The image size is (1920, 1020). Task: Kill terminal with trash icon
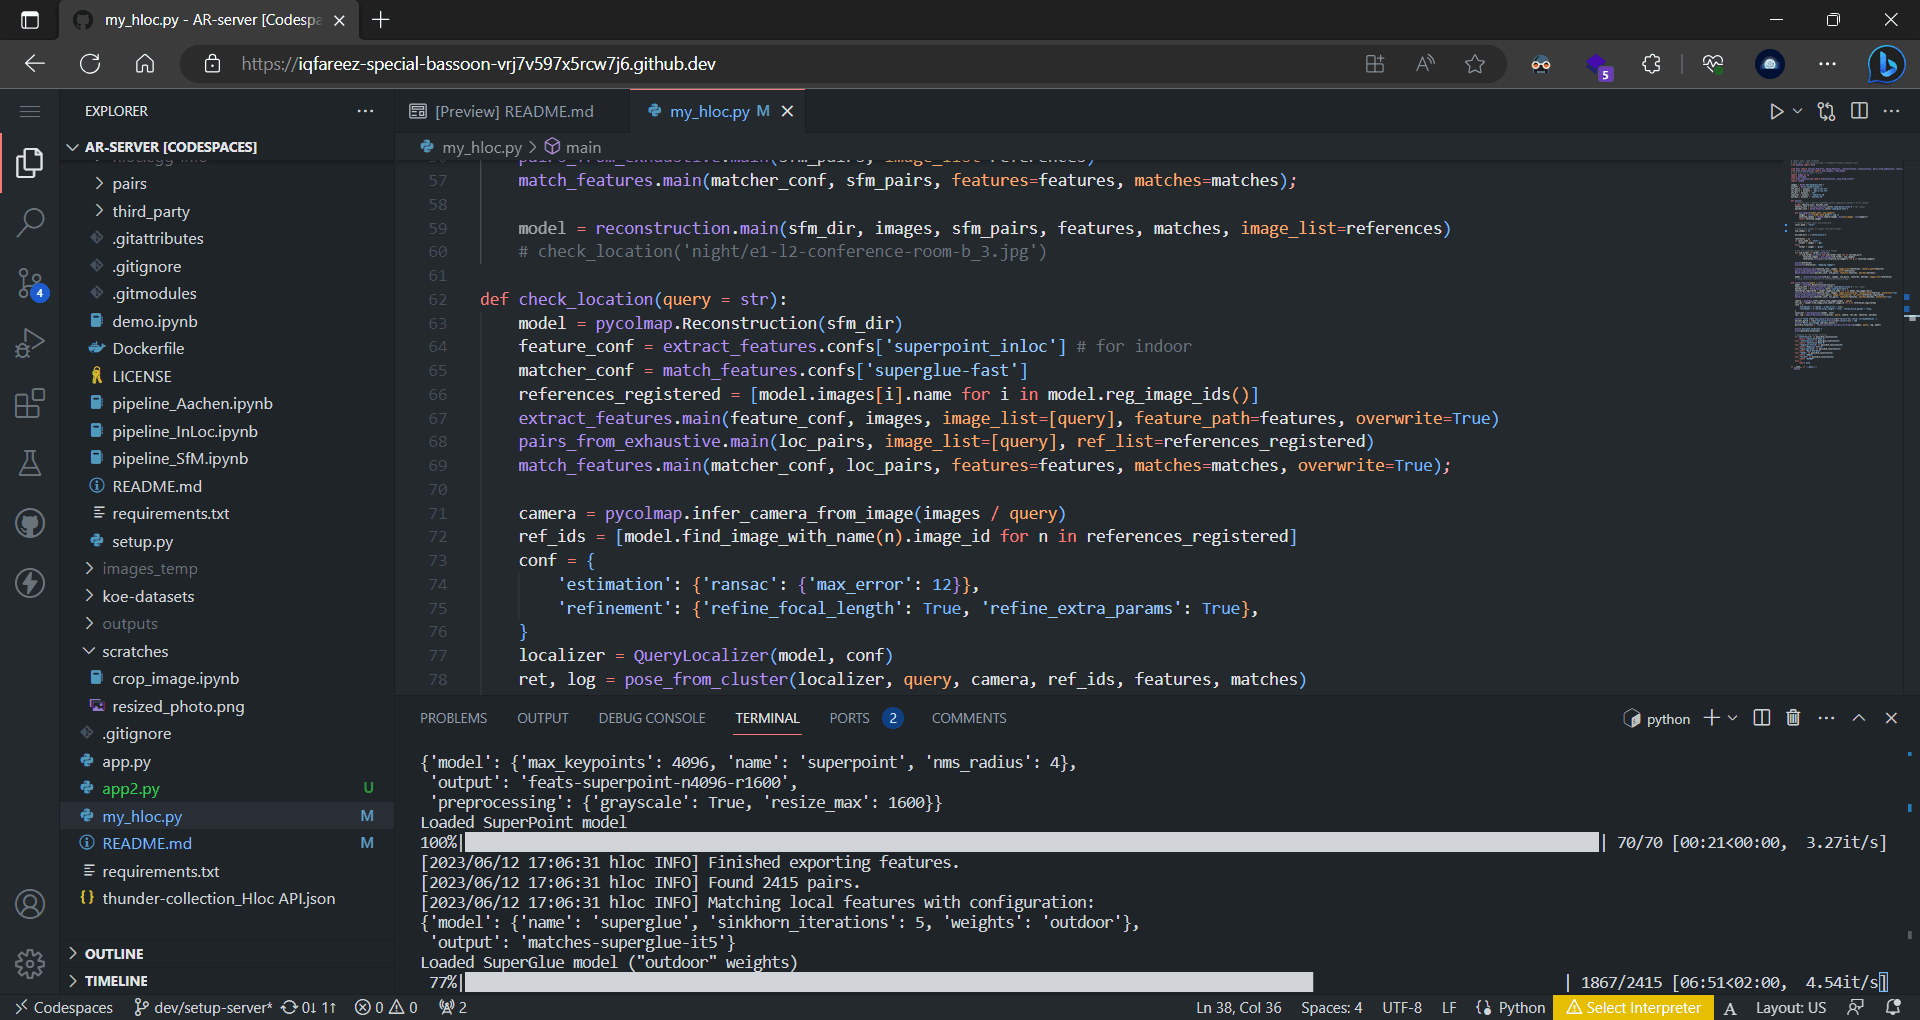click(x=1793, y=718)
